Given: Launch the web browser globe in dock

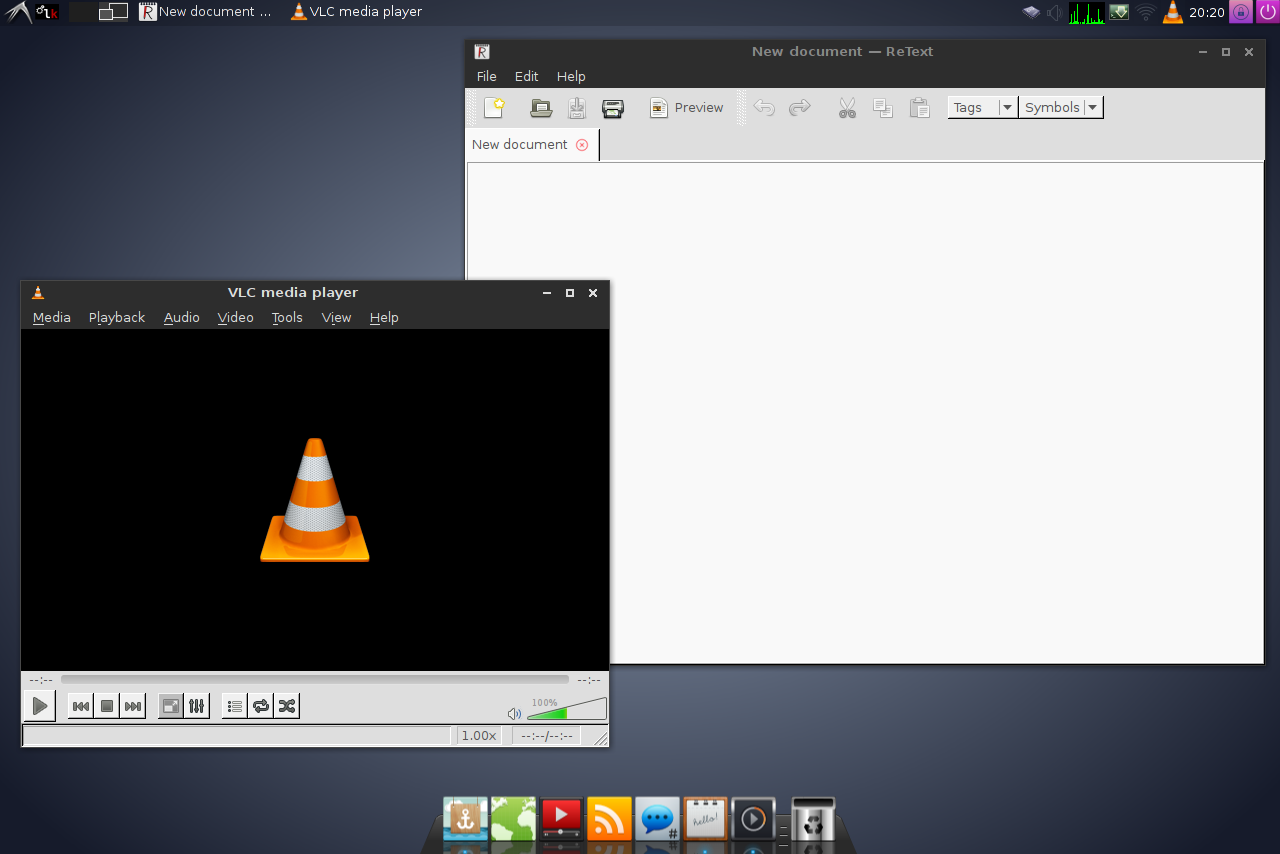Looking at the screenshot, I should click(x=513, y=819).
